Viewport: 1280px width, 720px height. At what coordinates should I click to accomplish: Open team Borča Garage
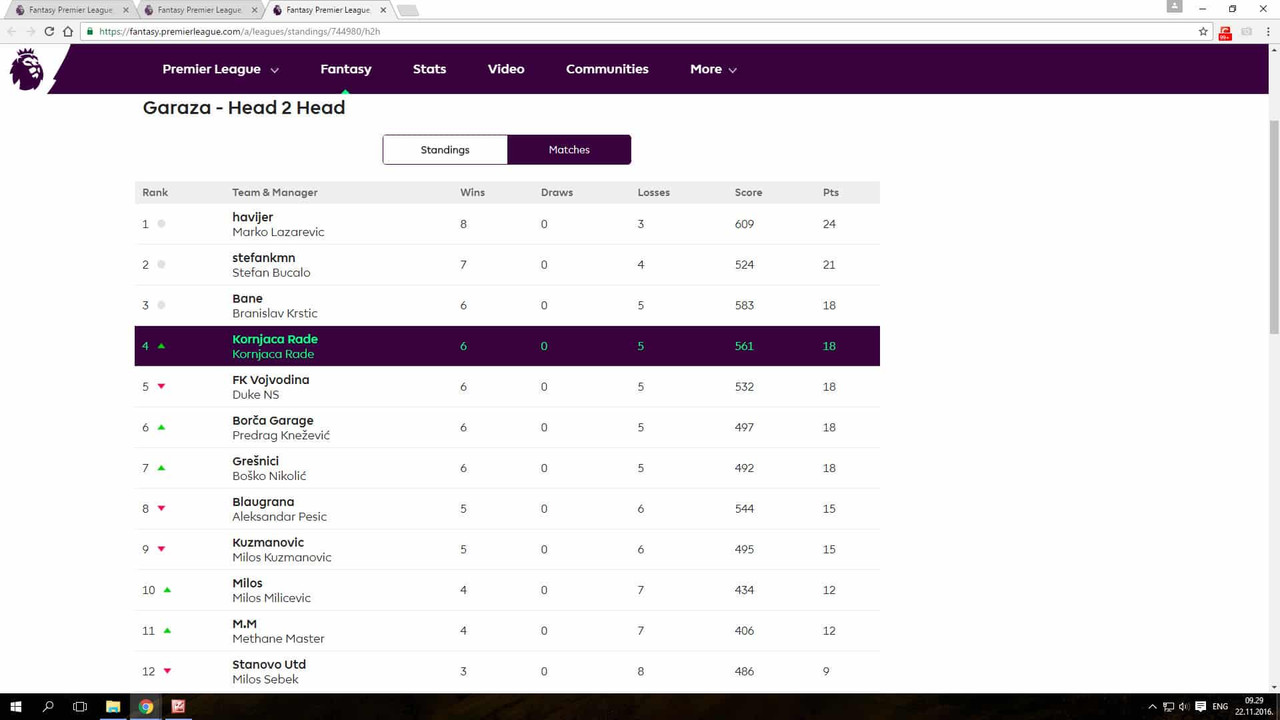(273, 420)
